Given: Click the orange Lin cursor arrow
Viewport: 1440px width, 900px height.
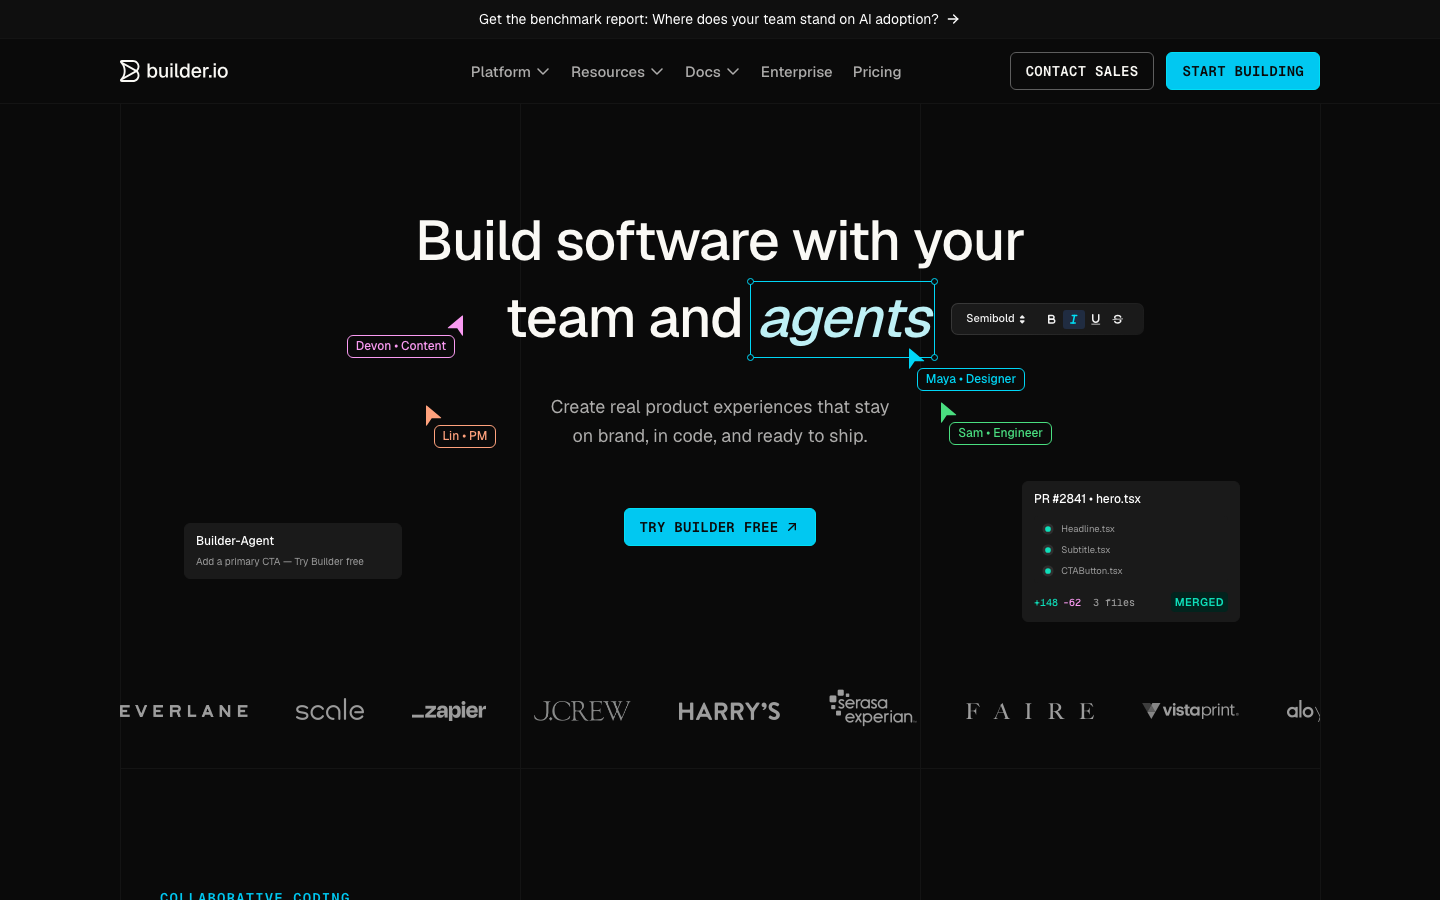Looking at the screenshot, I should tap(432, 415).
